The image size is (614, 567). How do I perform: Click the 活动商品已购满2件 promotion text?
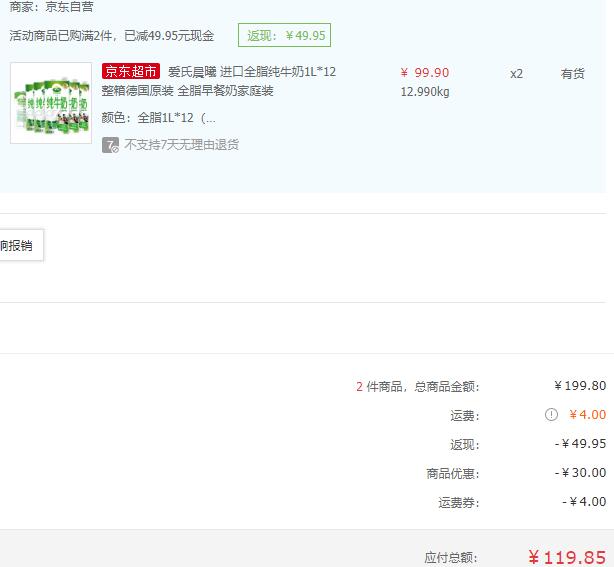[112, 36]
